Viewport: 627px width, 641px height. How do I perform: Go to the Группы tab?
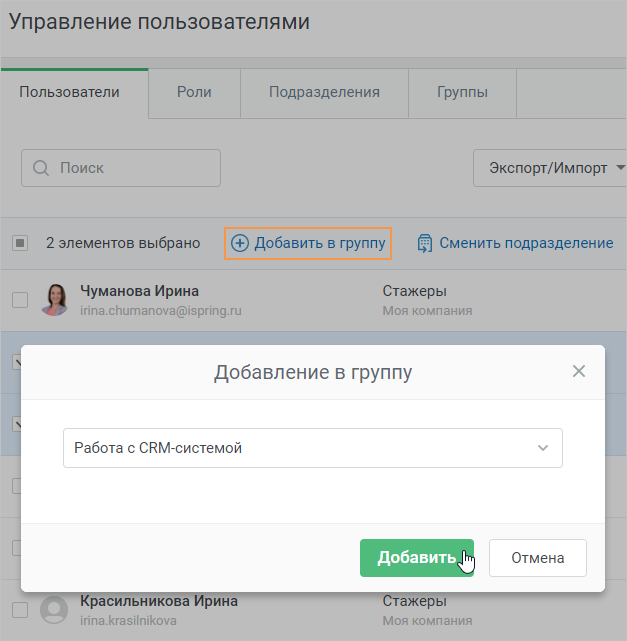(x=462, y=92)
